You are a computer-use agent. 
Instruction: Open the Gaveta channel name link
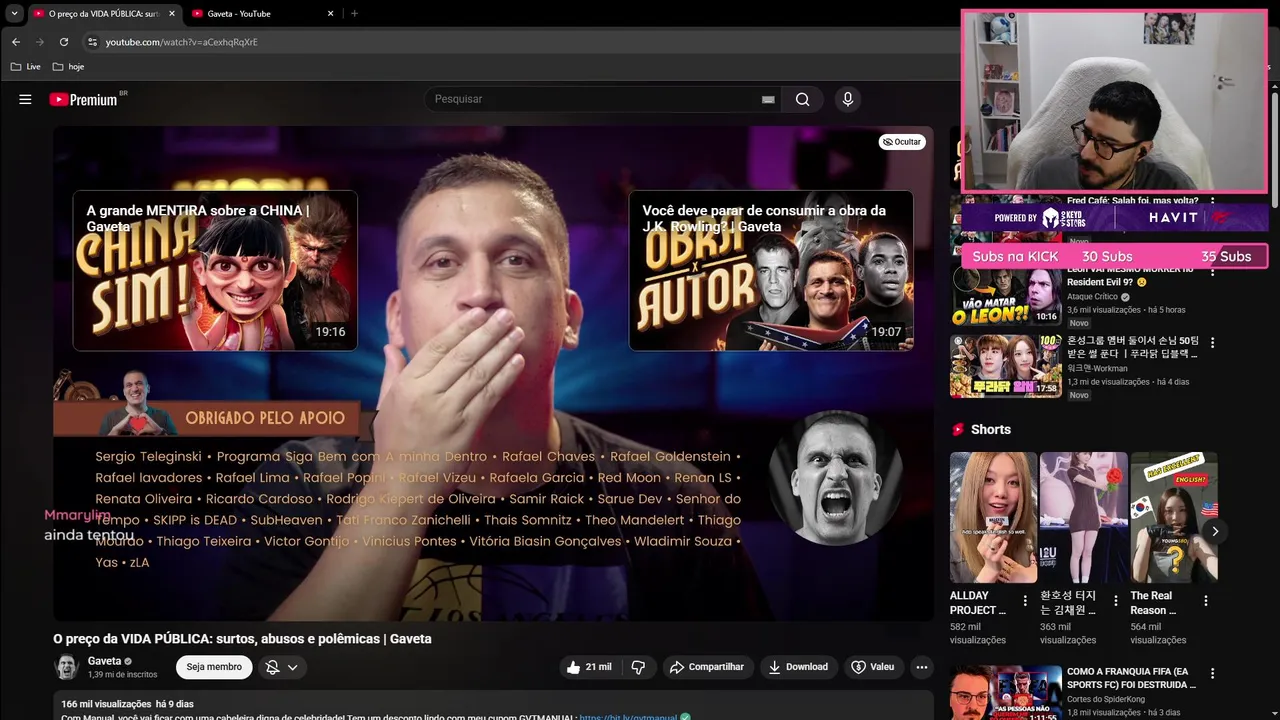(104, 661)
